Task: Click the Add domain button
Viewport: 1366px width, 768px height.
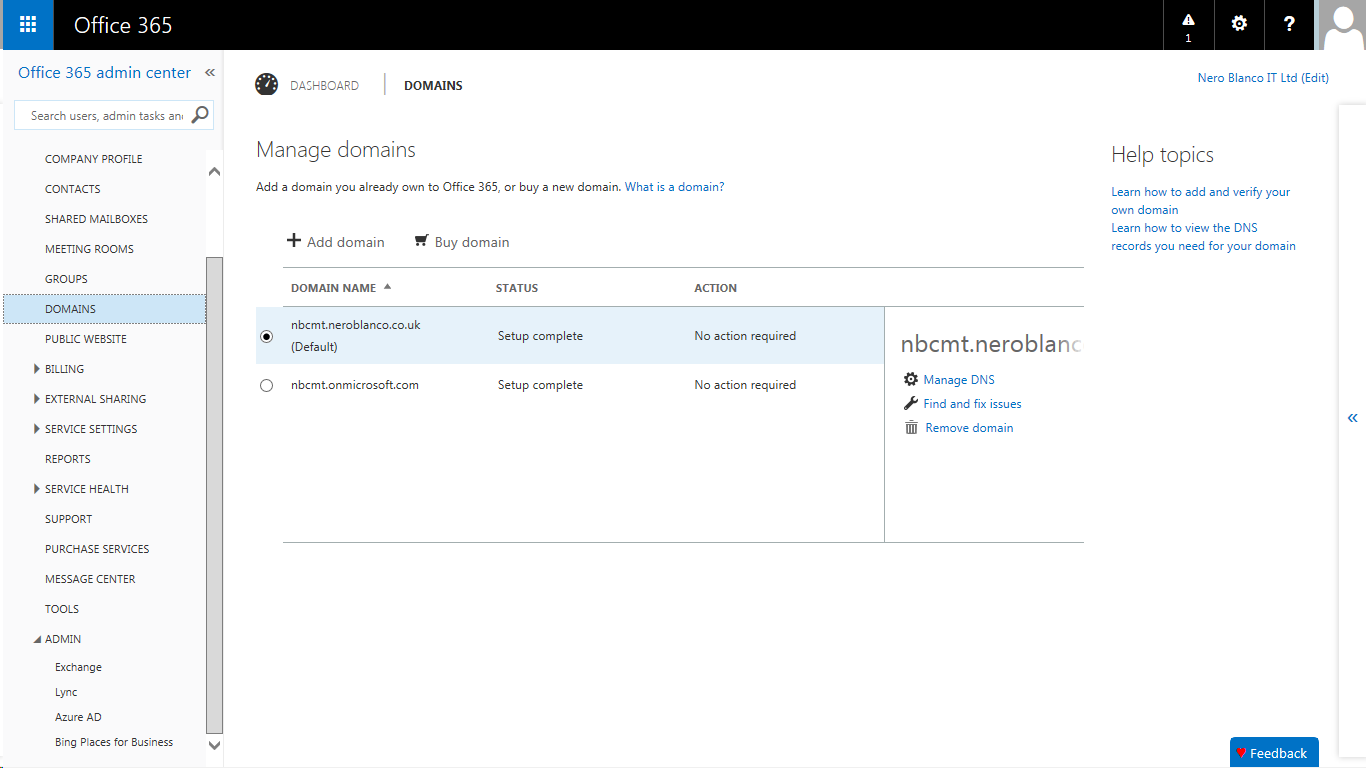Action: tap(335, 242)
